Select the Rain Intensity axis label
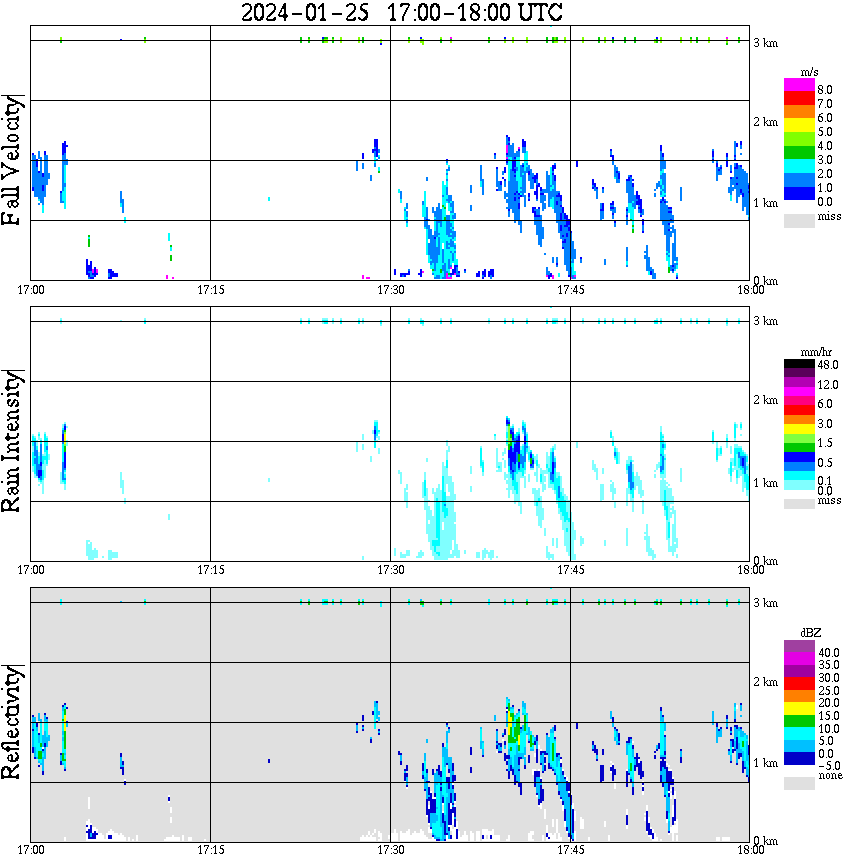This screenshot has height=868, width=850. coord(11,441)
